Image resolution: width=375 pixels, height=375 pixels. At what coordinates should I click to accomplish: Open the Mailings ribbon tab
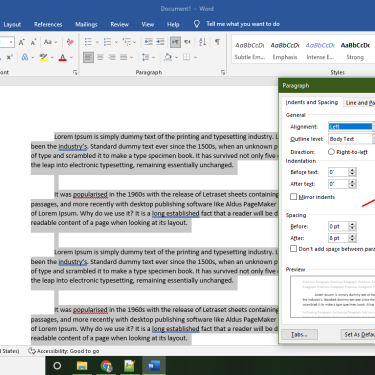[x=86, y=24]
